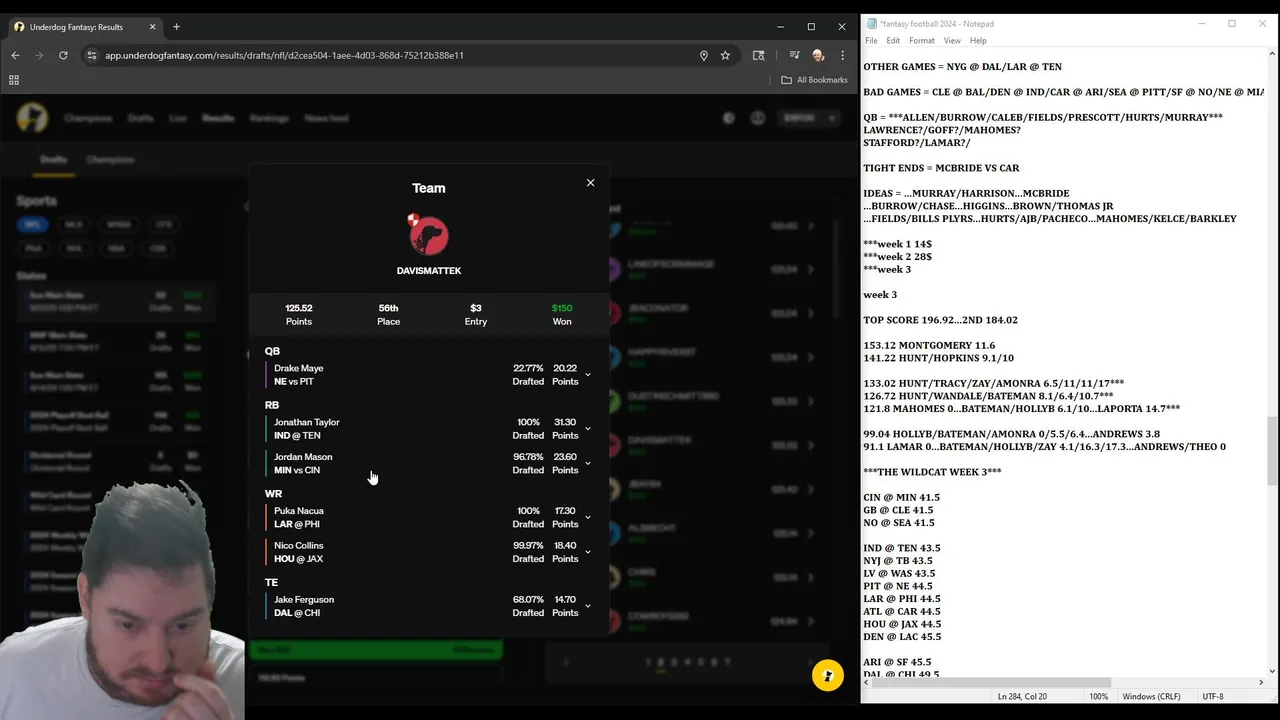Click the Notepad app icon in title bar
This screenshot has height=720, width=1280.
871,24
